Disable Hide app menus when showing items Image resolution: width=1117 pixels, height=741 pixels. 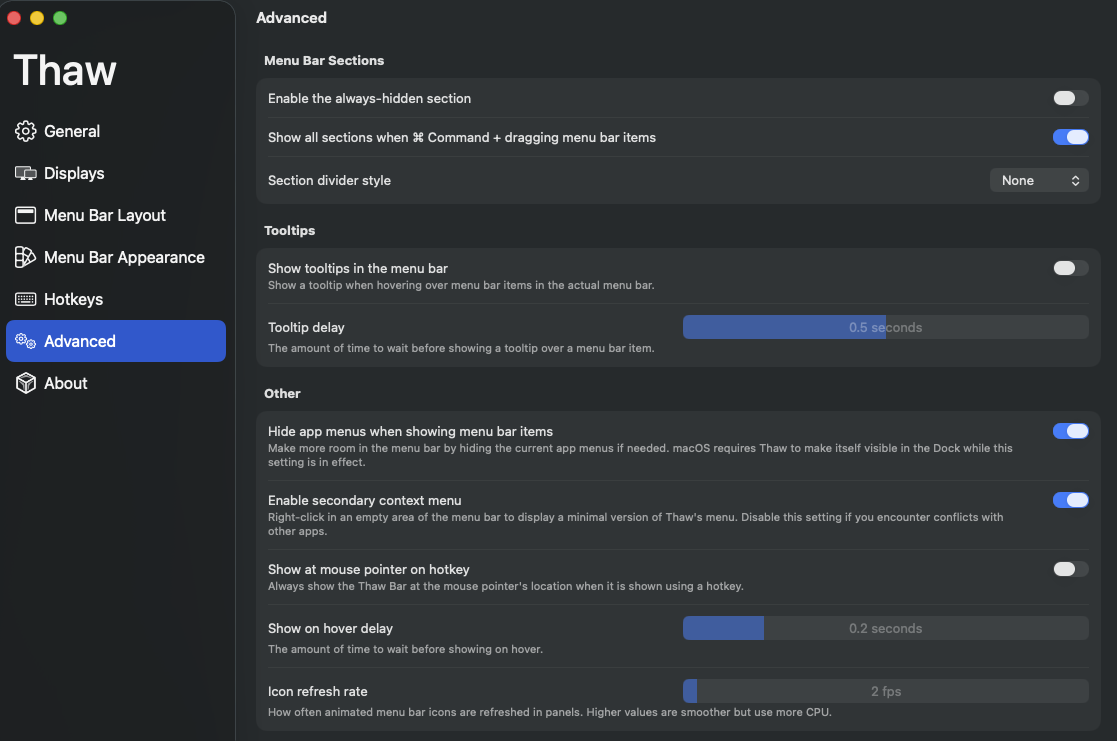point(1071,431)
